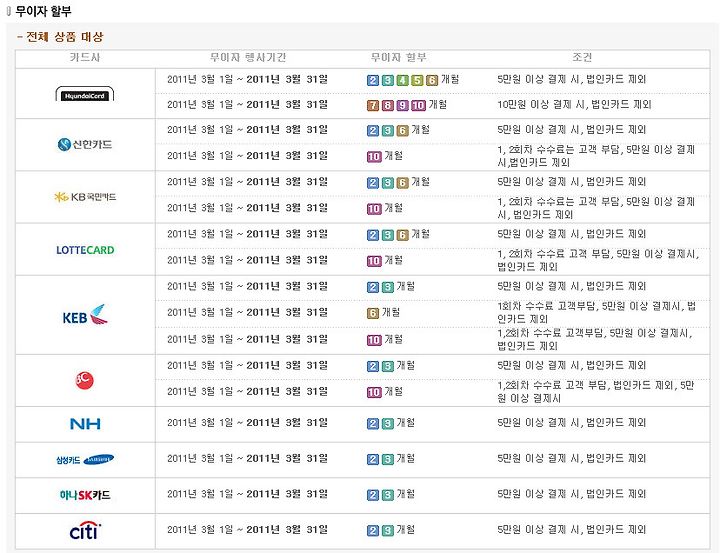Click the 10-month badge in LOTTECARD row

click(374, 261)
